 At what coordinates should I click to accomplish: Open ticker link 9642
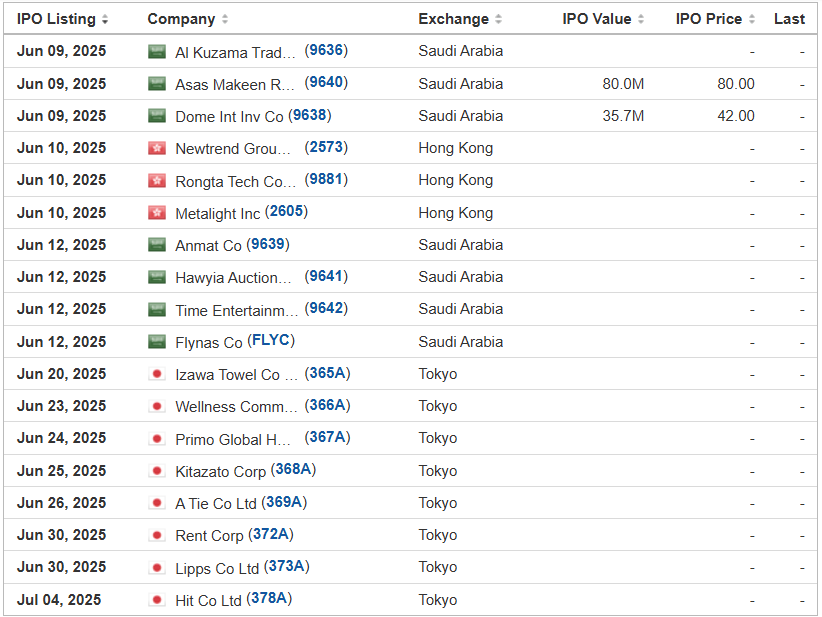click(326, 308)
